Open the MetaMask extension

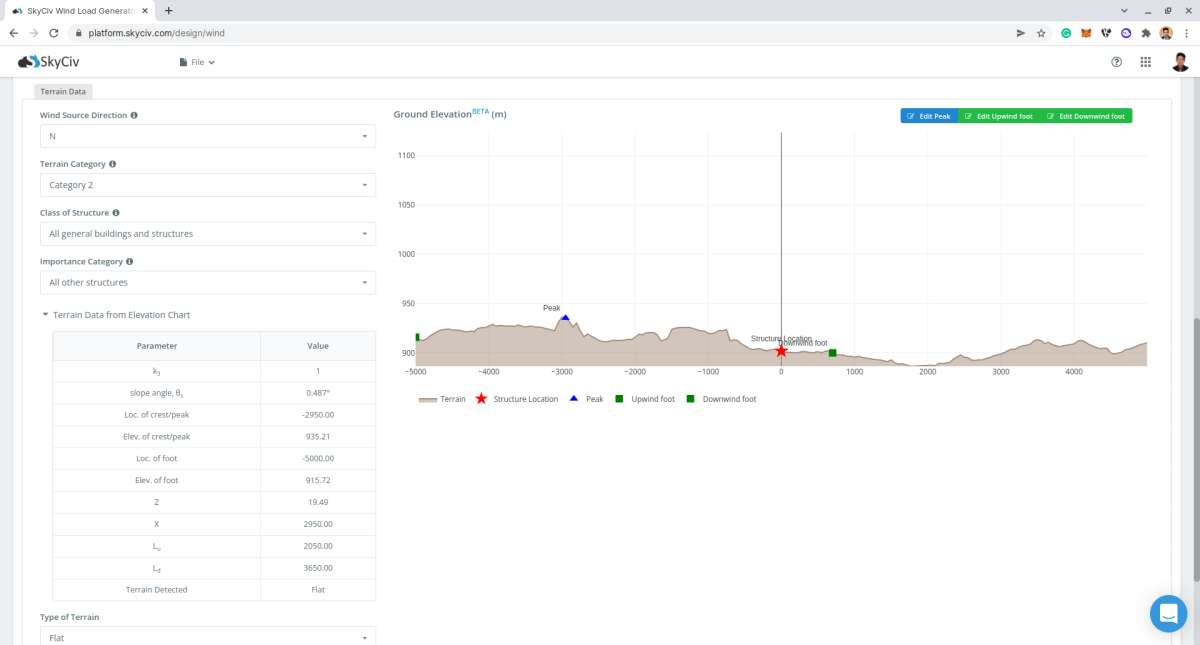(x=1085, y=32)
